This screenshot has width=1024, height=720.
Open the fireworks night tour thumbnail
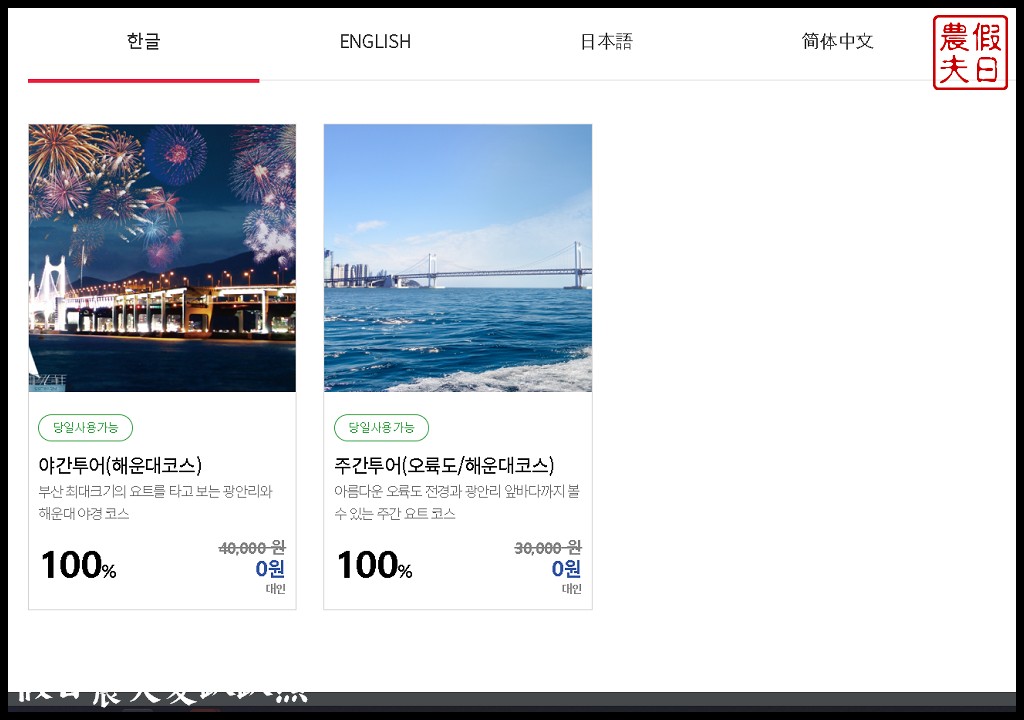point(162,258)
